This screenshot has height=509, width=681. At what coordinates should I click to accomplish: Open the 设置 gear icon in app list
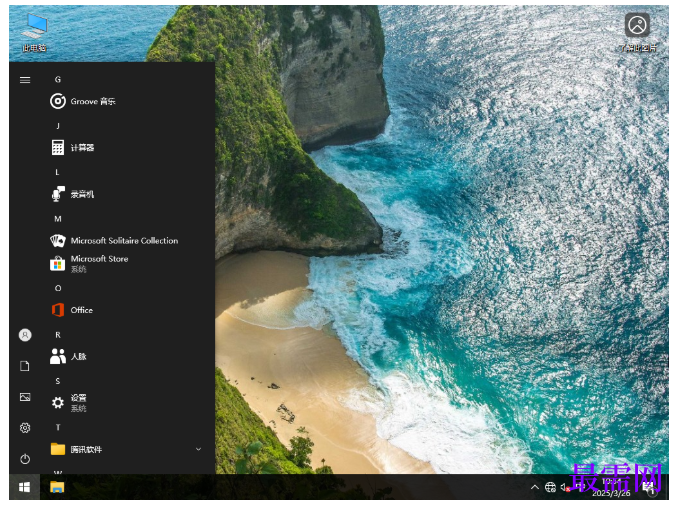[58, 403]
